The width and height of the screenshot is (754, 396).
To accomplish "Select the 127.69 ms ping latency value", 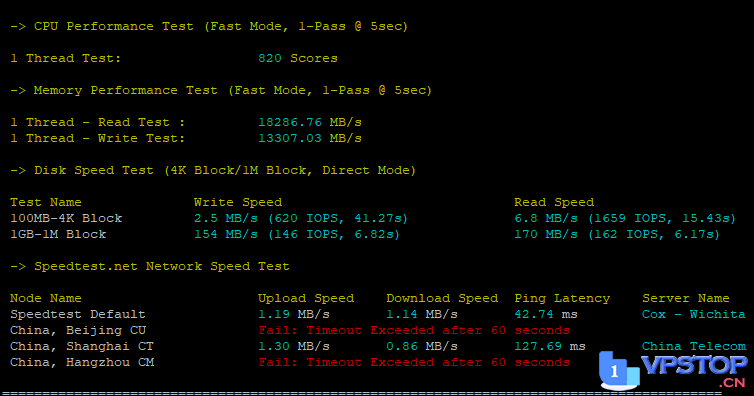I will [550, 346].
